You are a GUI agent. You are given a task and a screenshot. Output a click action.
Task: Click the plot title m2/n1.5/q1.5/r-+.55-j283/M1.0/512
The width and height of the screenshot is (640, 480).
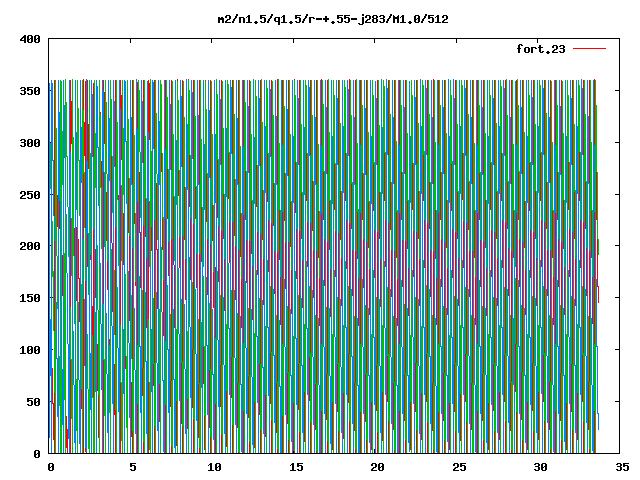pyautogui.click(x=333, y=19)
